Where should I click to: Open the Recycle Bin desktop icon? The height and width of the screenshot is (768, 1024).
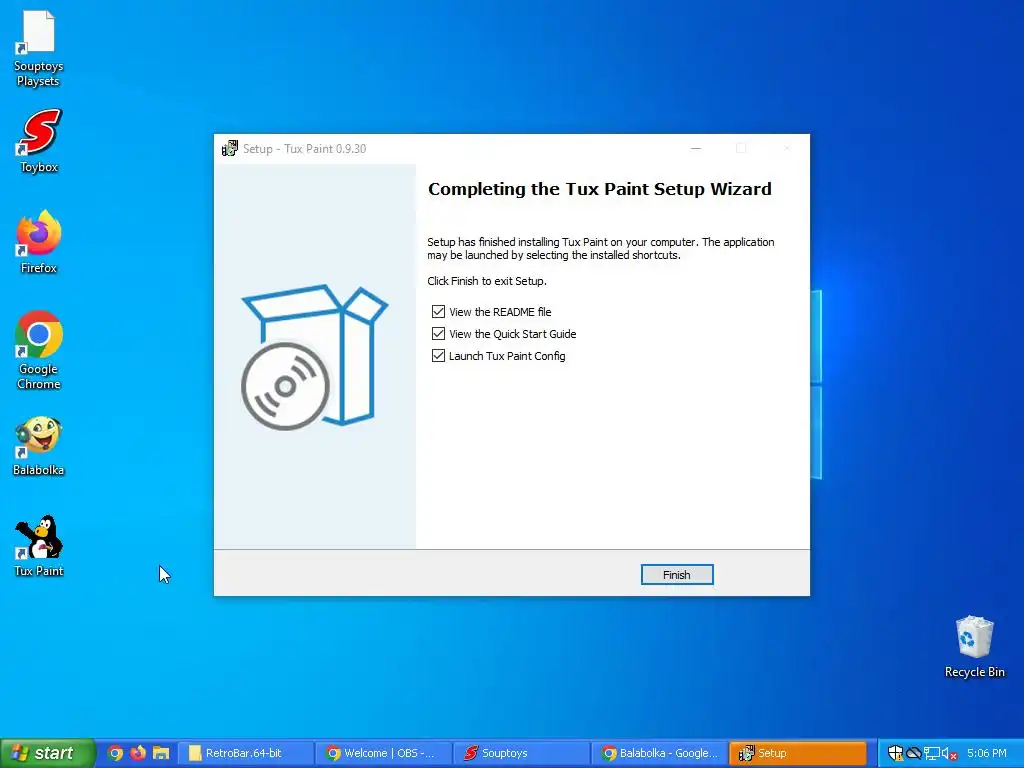(x=974, y=647)
